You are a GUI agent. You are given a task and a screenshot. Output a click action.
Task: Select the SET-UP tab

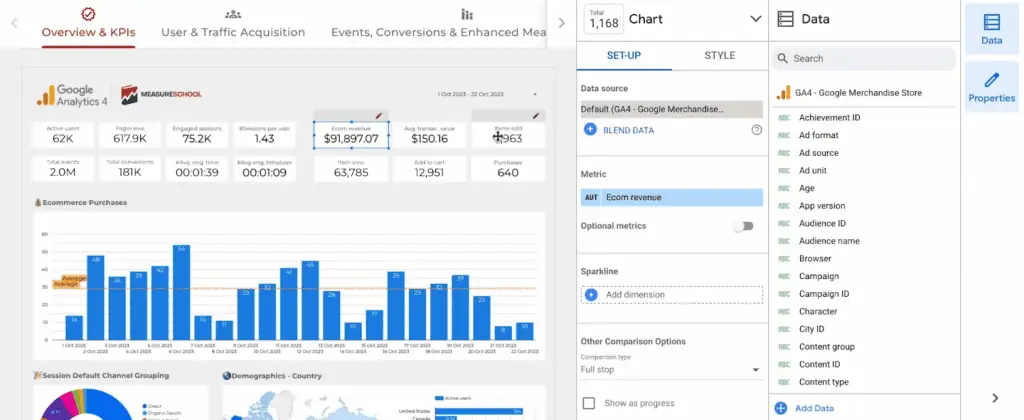pyautogui.click(x=624, y=56)
